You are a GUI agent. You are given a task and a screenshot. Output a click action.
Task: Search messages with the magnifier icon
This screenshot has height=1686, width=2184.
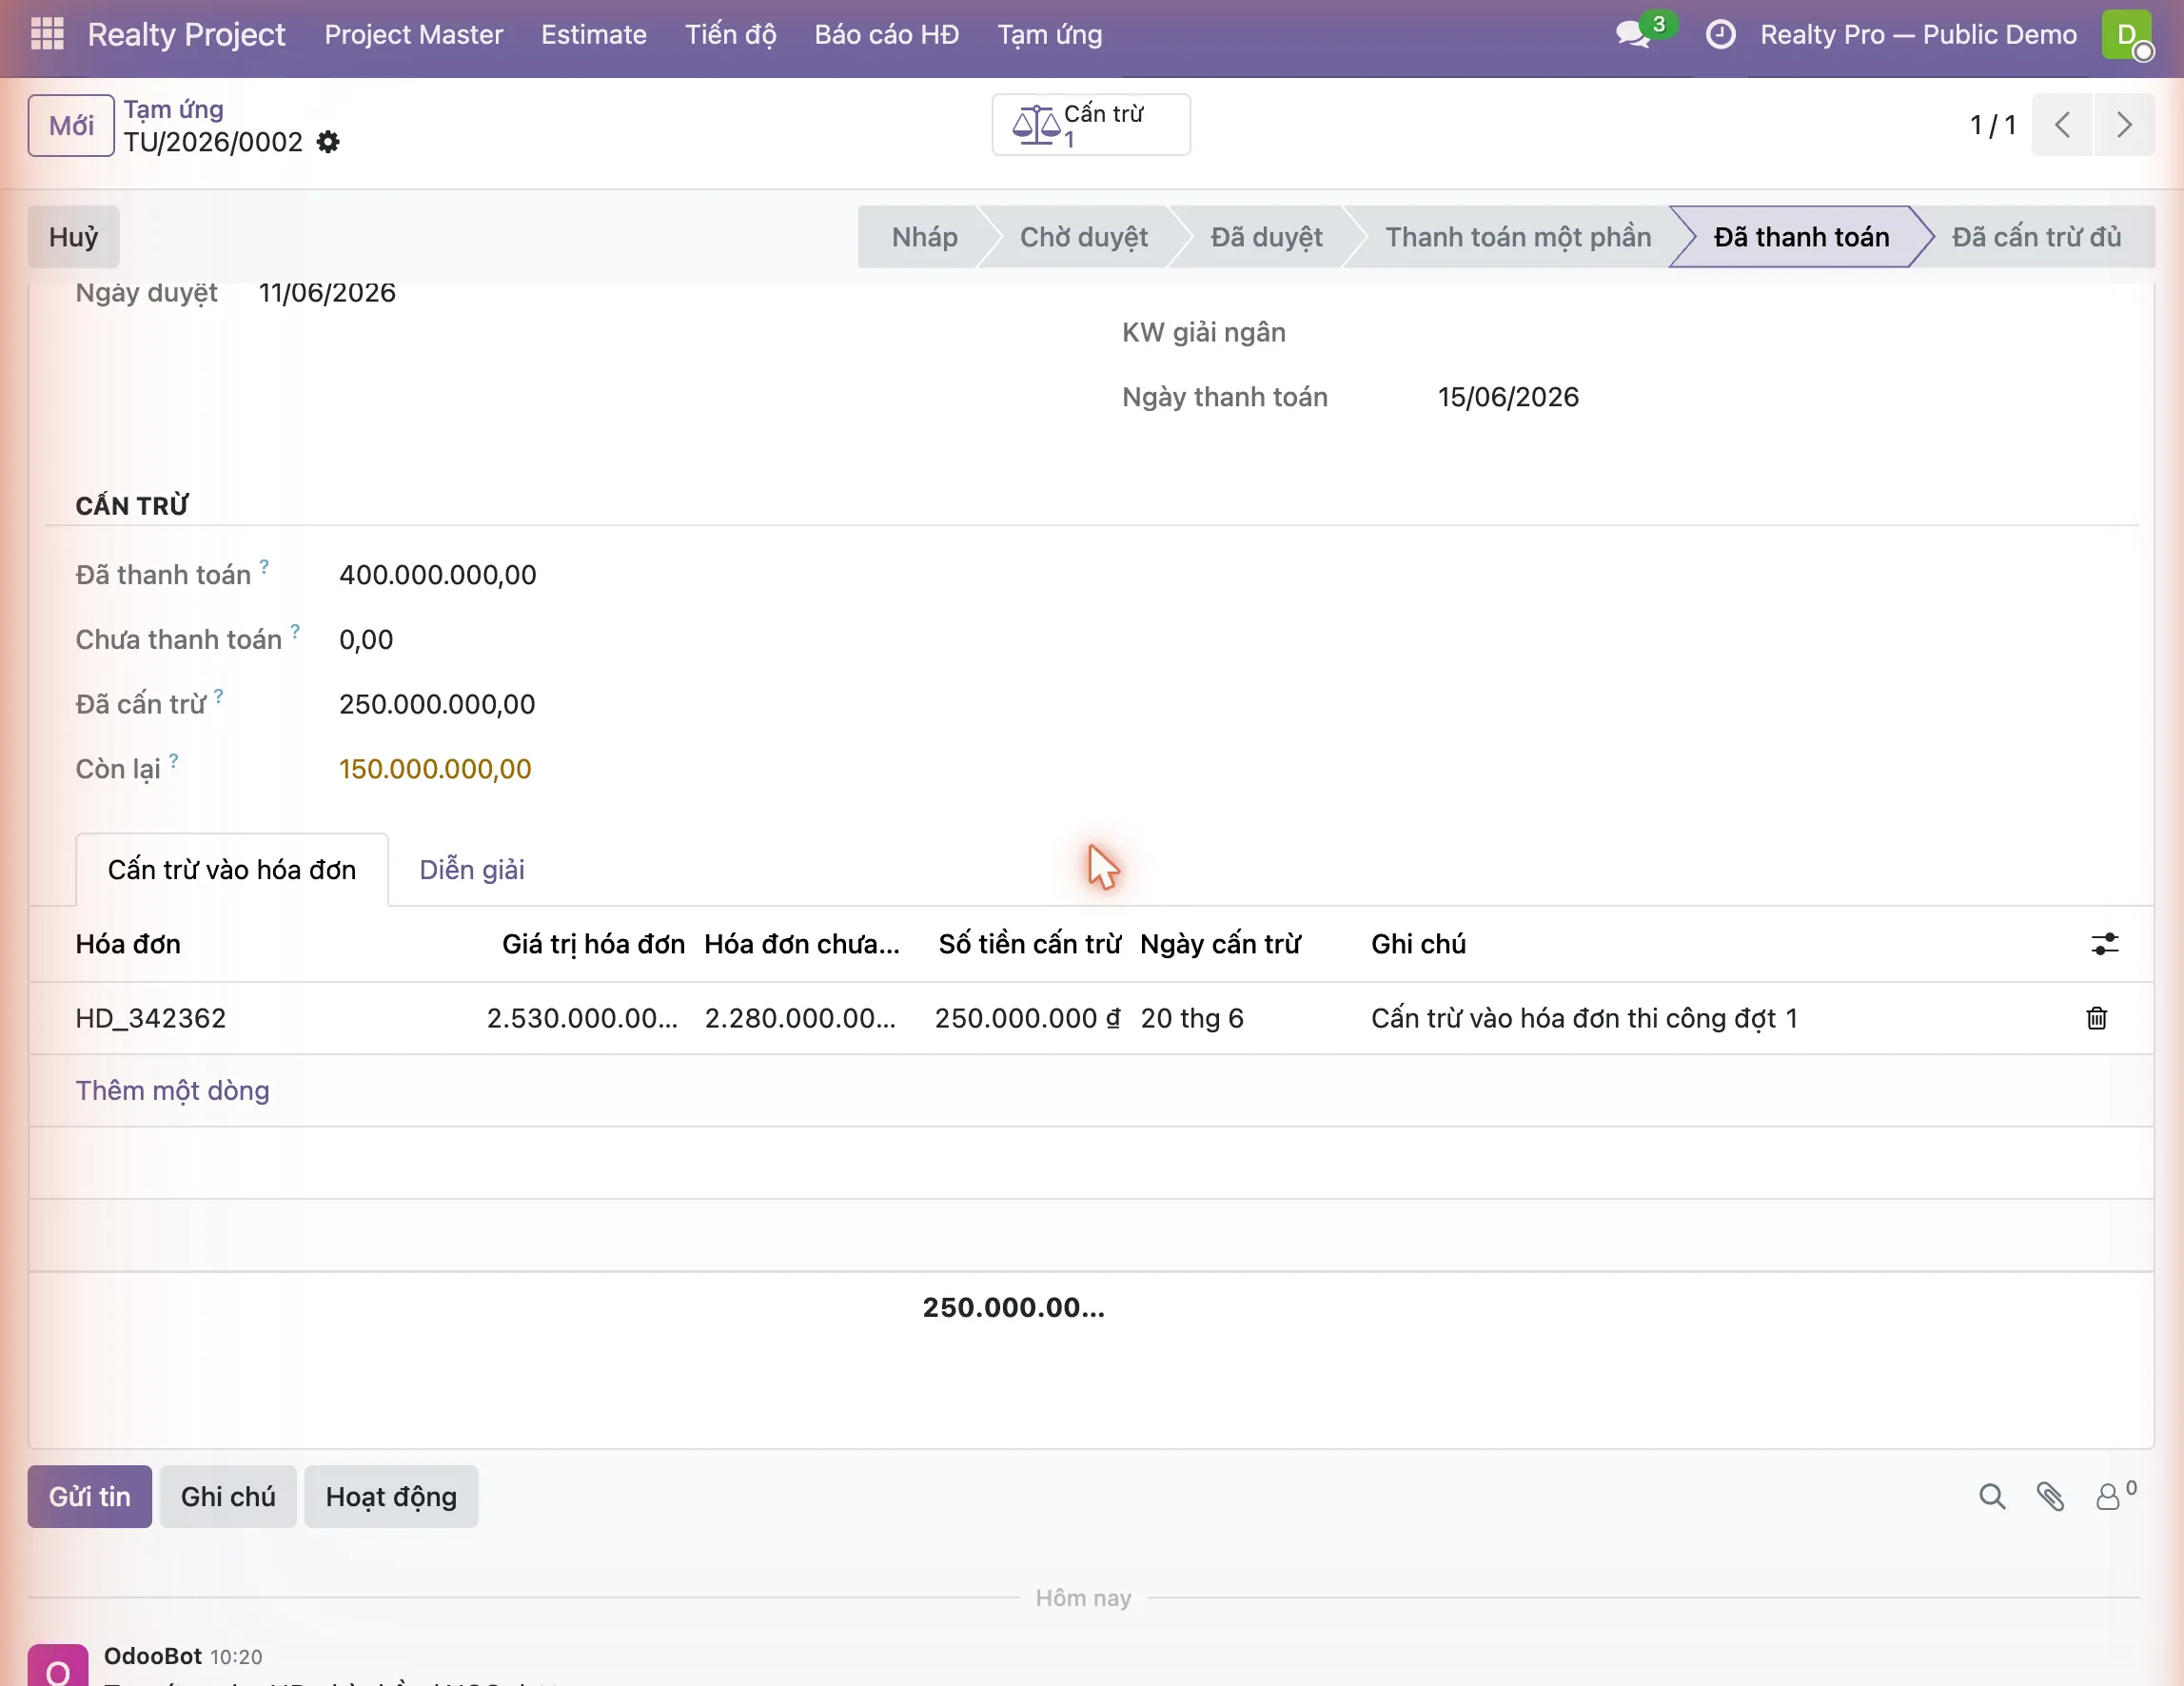point(1991,1497)
